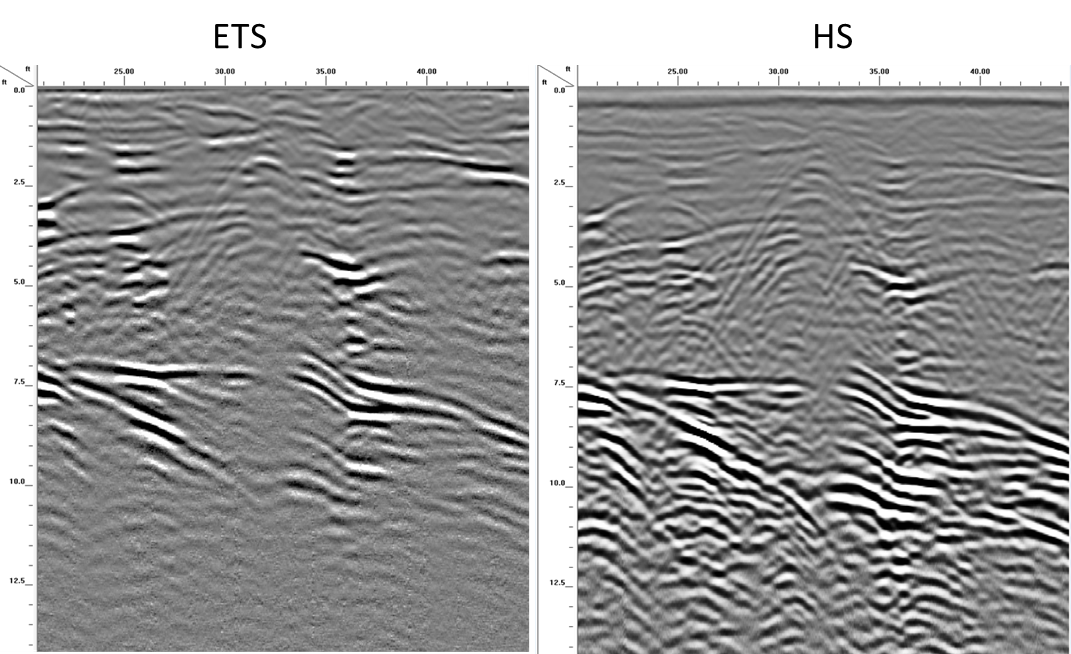Image resolution: width=1071 pixels, height=654 pixels.
Task: Click the 40.00 mark on left horizontal ruler
Action: [426, 72]
